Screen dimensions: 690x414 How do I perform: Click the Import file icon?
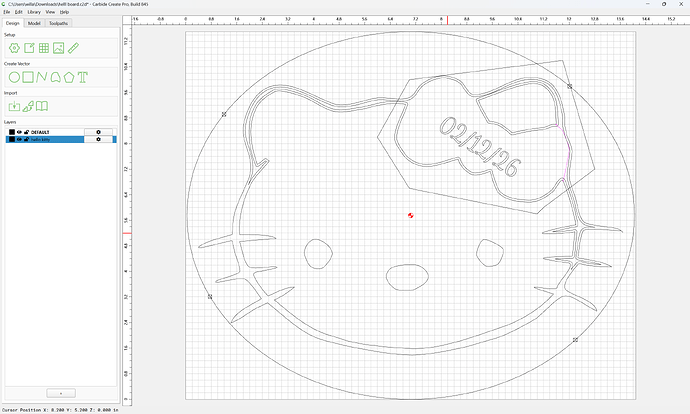click(x=14, y=106)
